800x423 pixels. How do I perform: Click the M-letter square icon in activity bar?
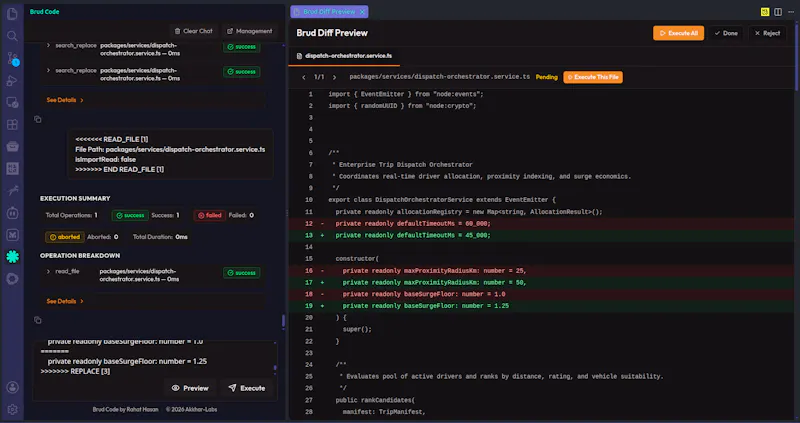12,235
